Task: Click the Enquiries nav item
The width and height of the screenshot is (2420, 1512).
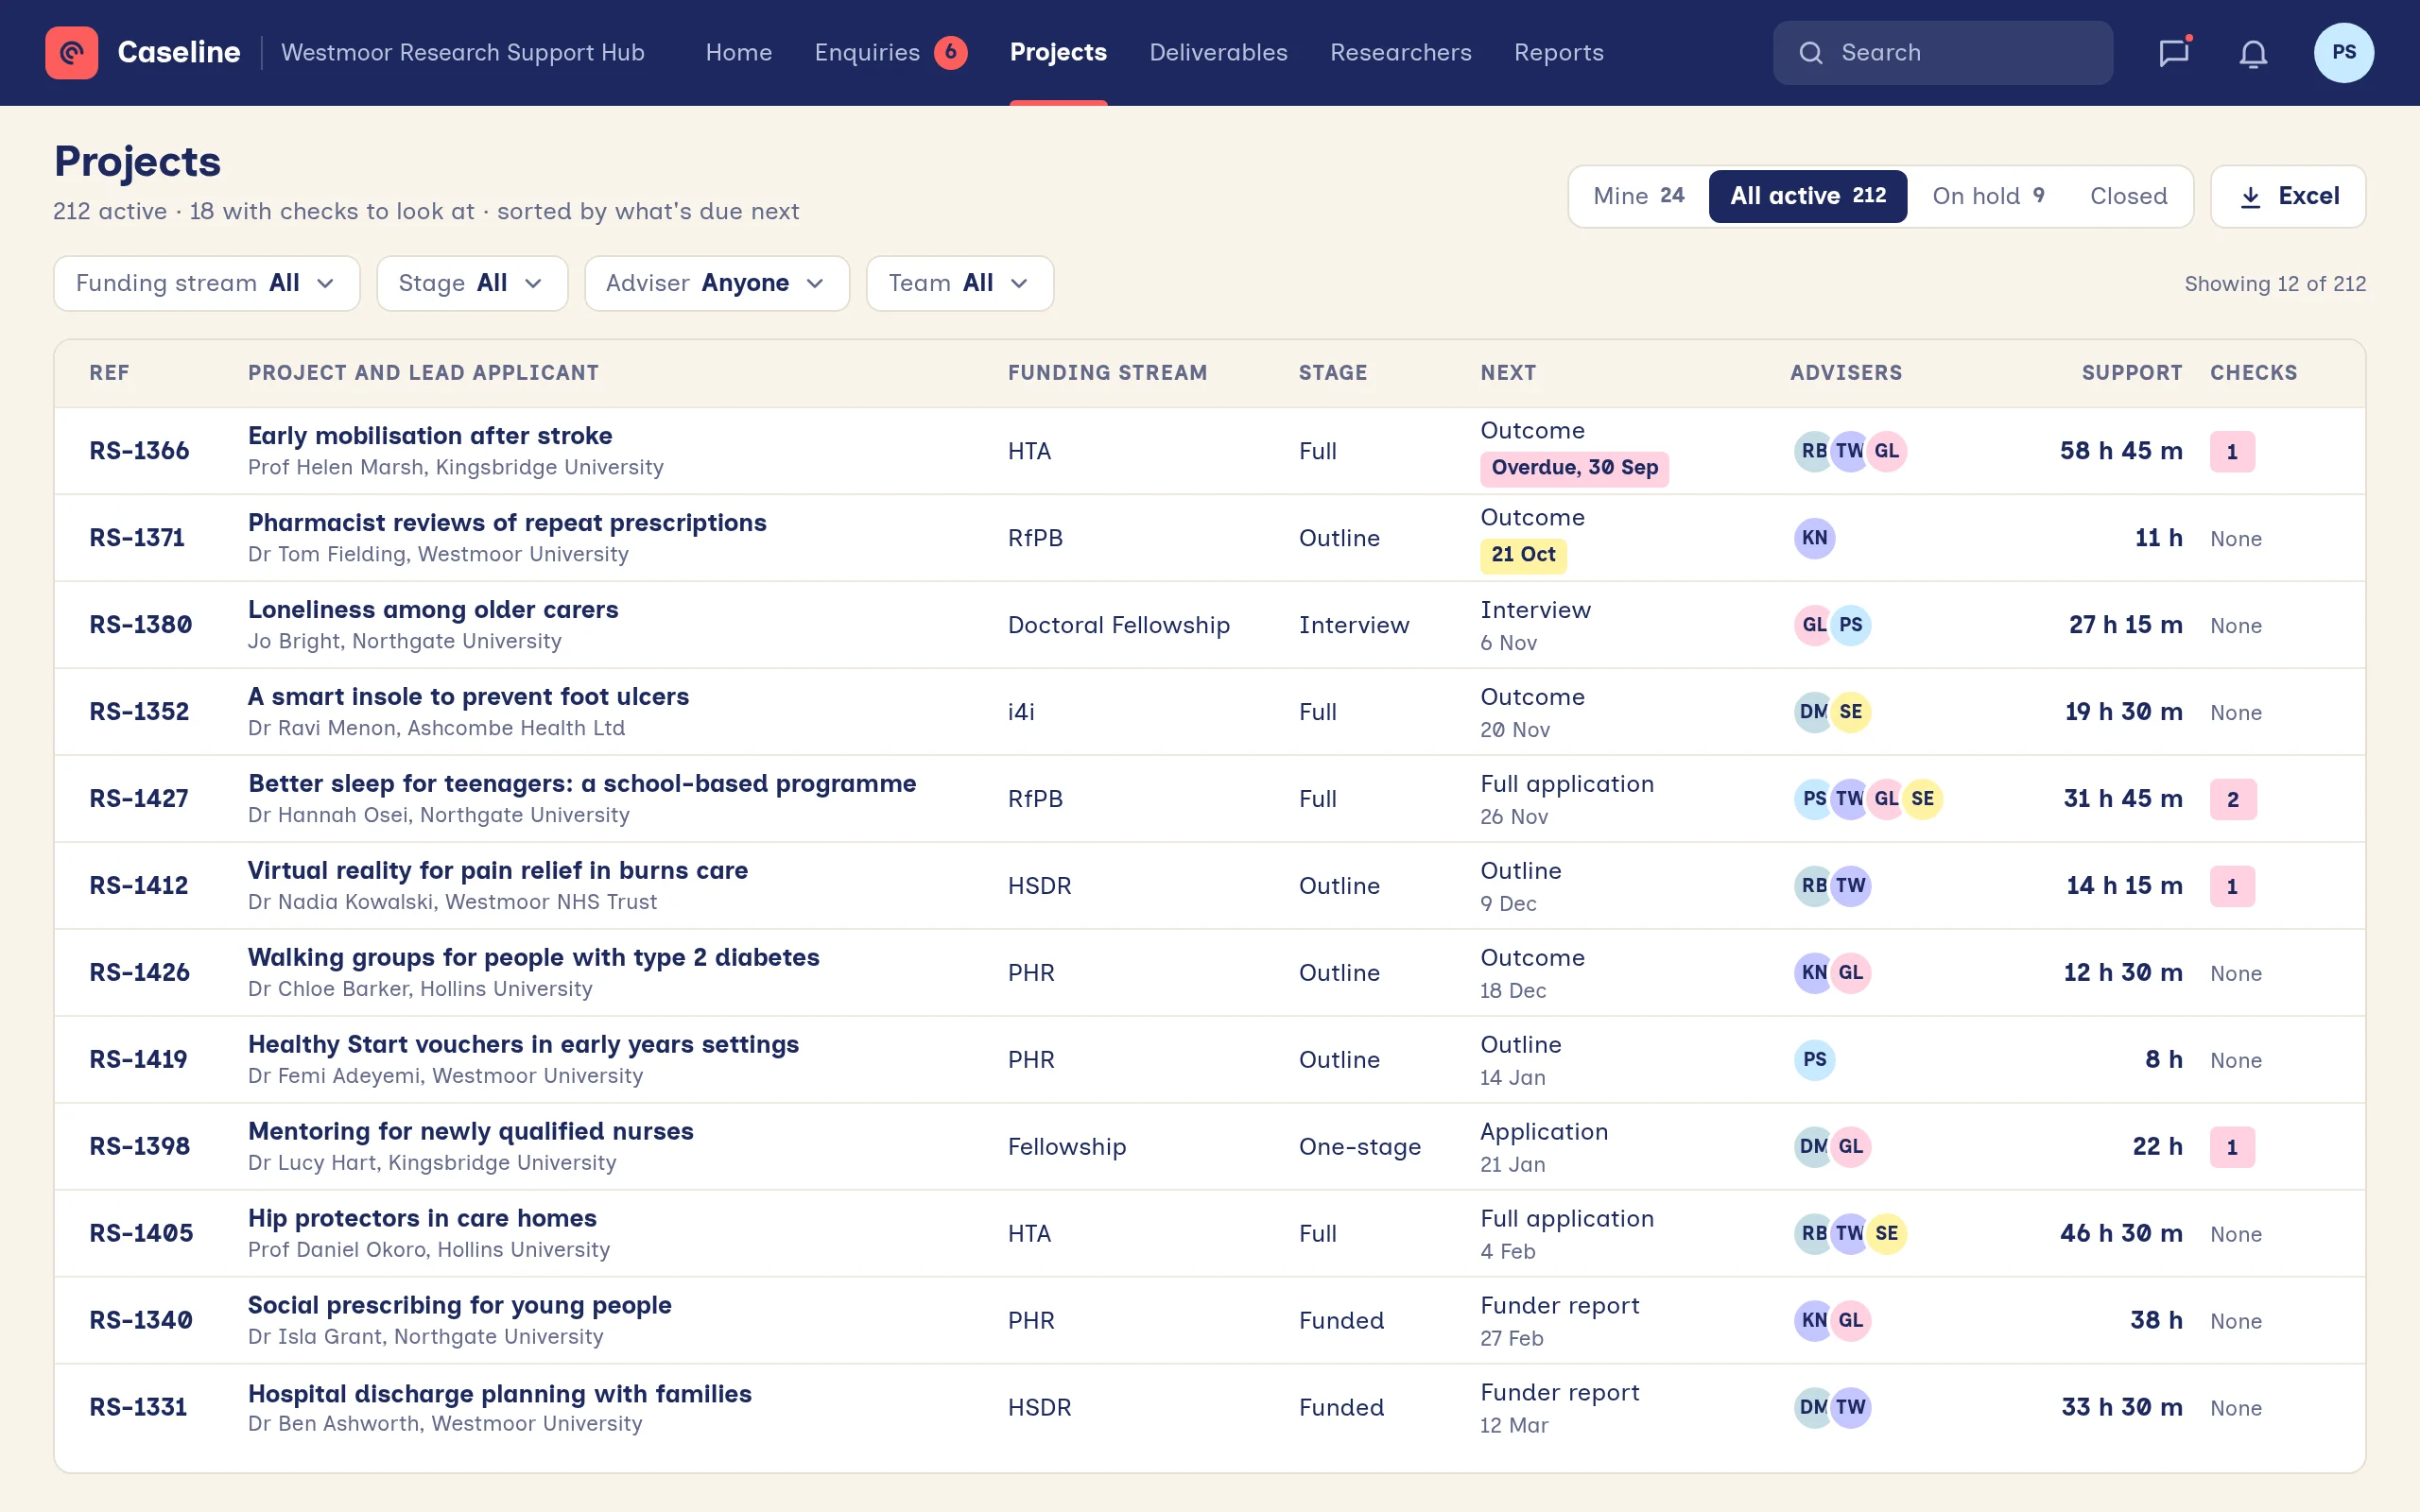Action: (x=867, y=52)
